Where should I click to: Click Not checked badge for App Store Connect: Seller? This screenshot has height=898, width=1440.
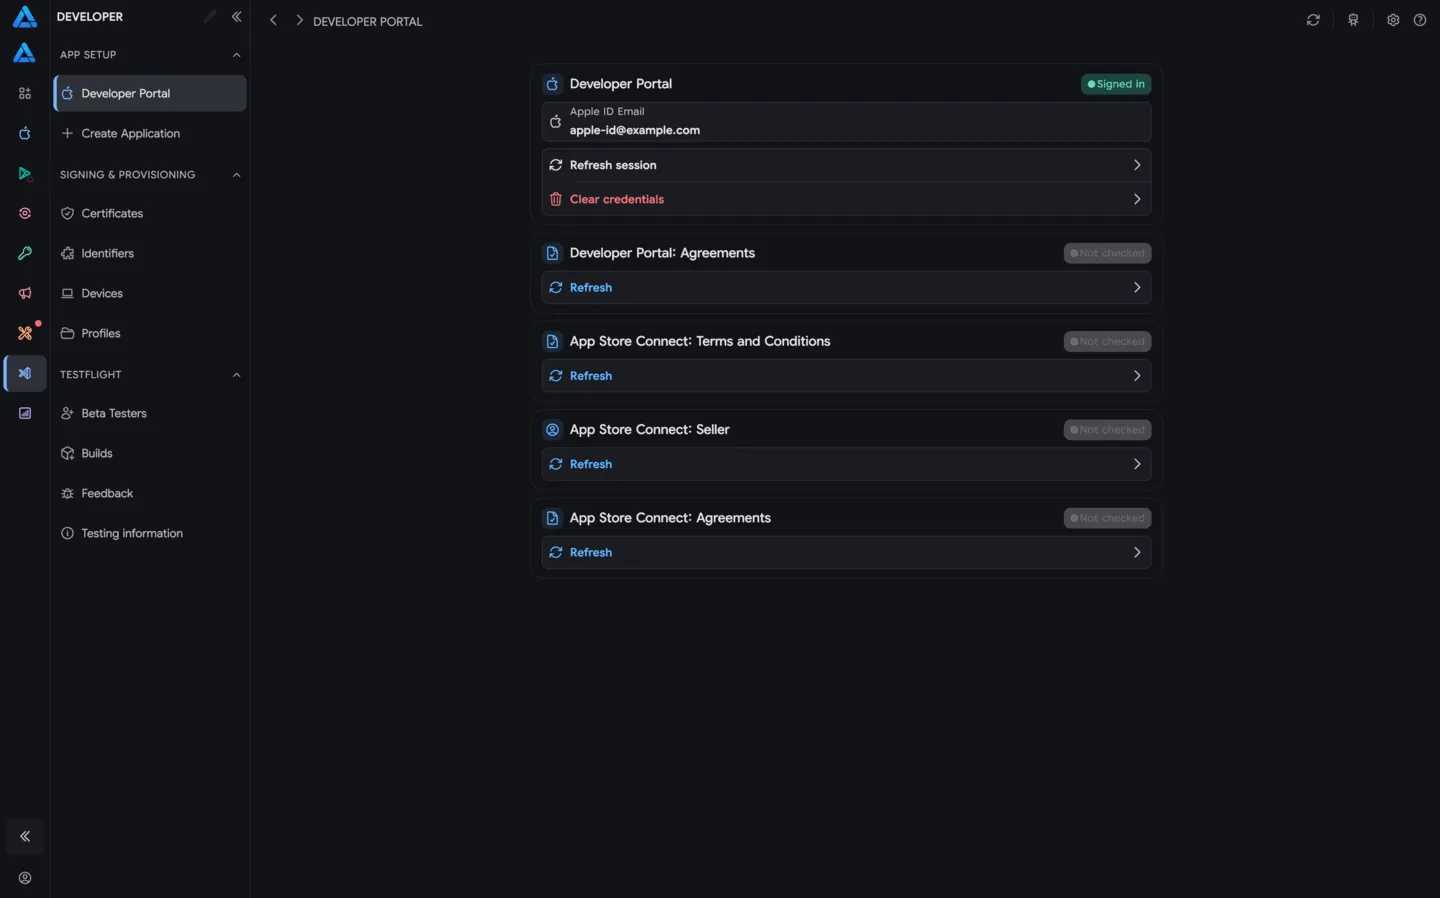[1107, 430]
